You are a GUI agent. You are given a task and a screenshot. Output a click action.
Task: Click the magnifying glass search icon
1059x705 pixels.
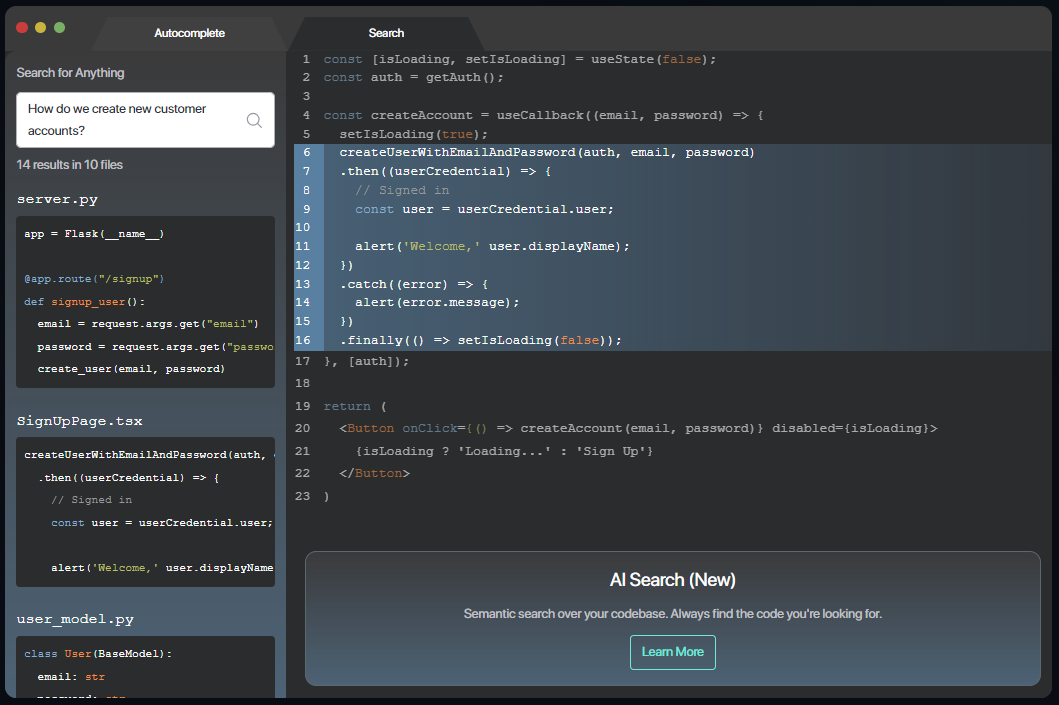[254, 121]
